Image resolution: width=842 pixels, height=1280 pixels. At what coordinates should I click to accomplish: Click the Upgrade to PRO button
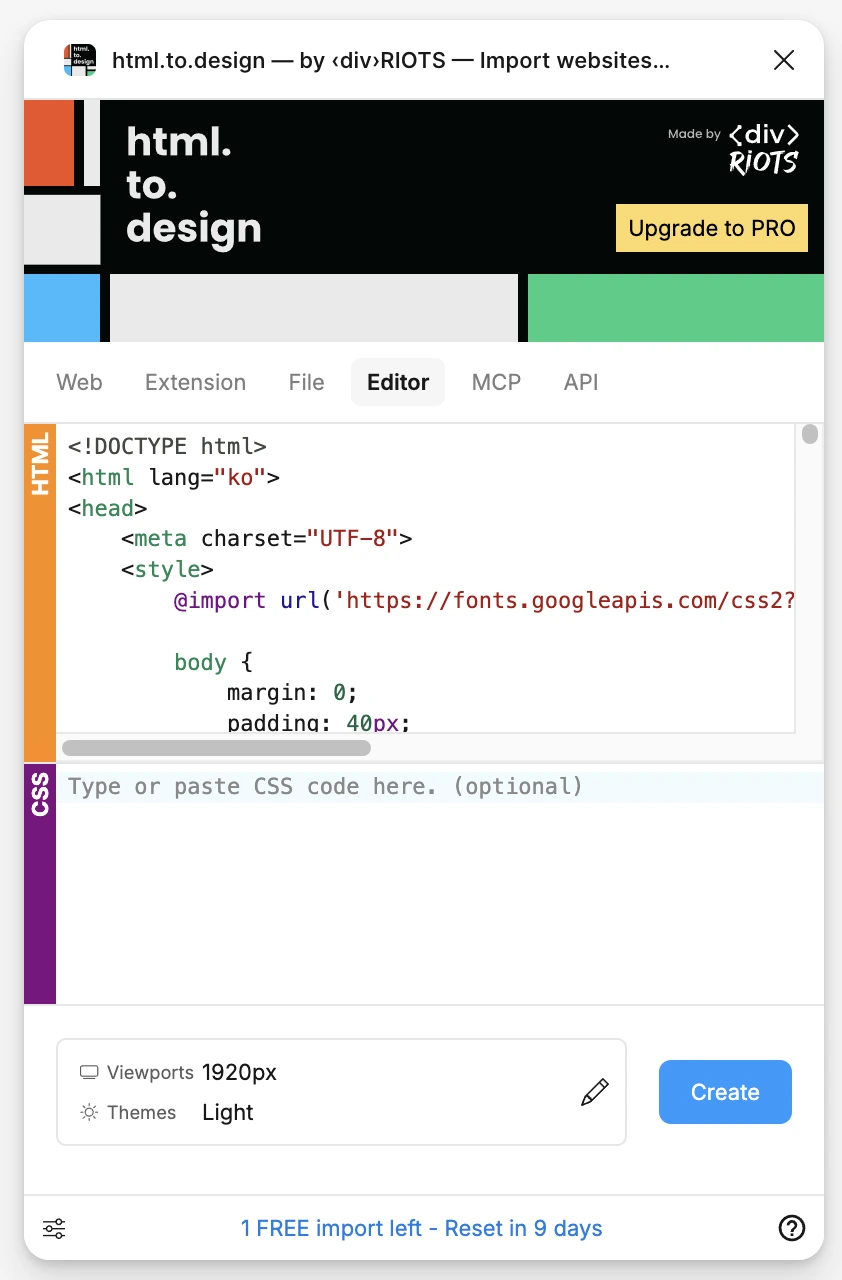(x=712, y=228)
